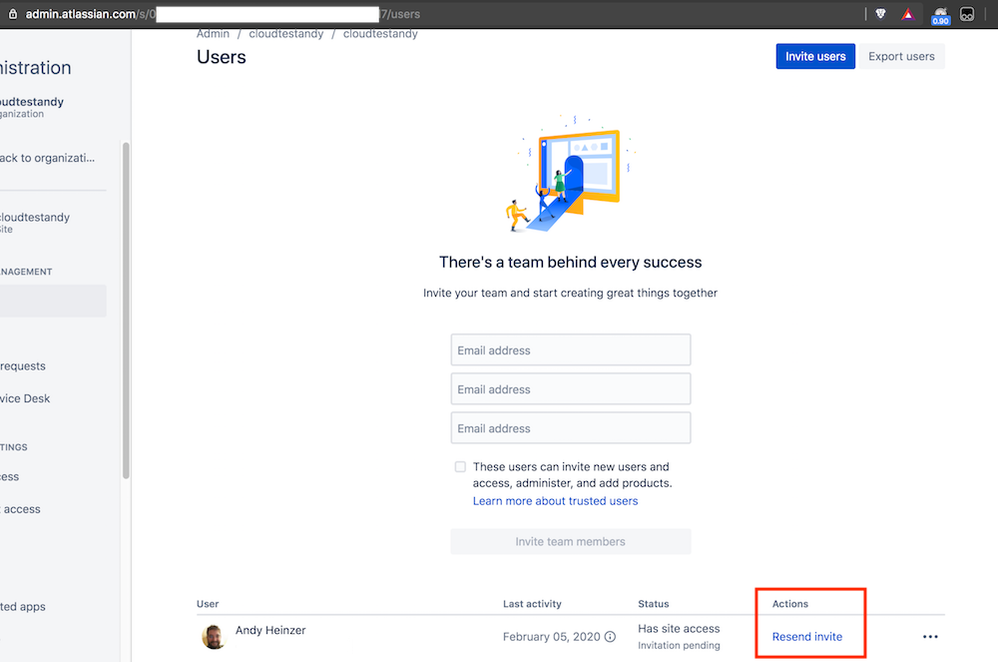Screen dimensions: 998x662
Task: Click the lock icon in address bar
Action: (13, 14)
